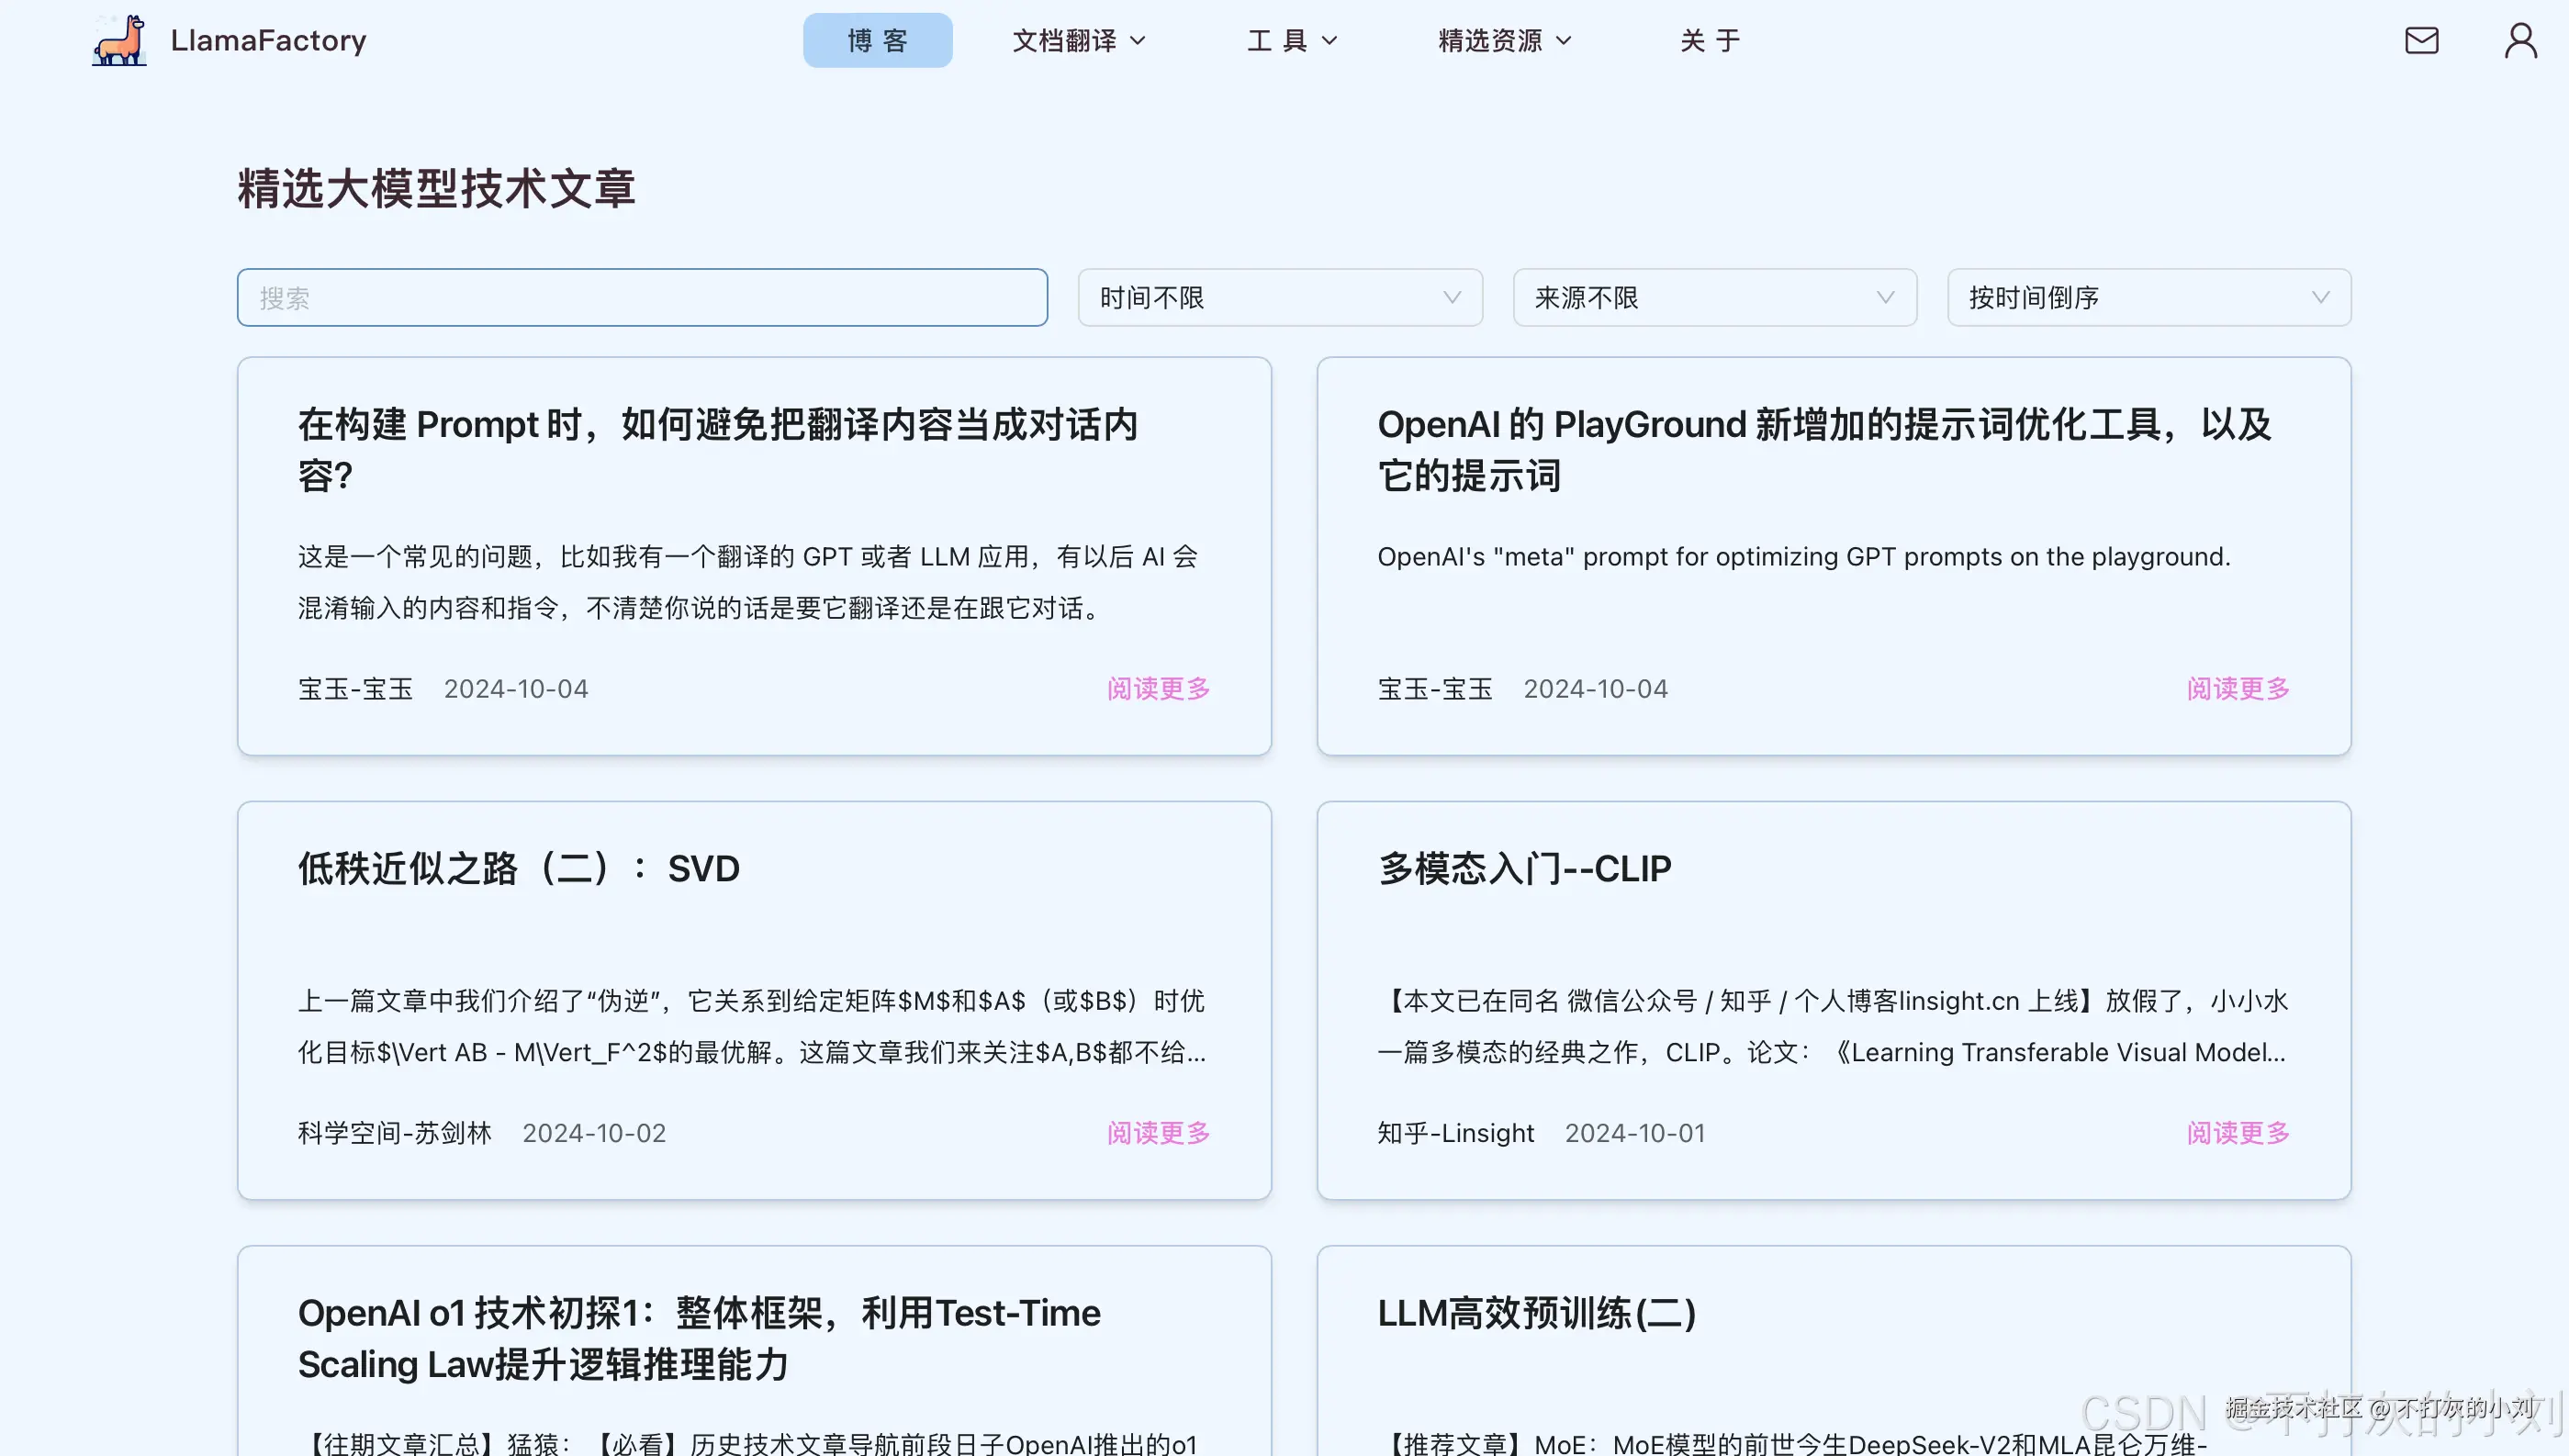This screenshot has height=1456, width=2569.
Task: Click the 宝玉-宝玉 author name
Action: coord(356,688)
